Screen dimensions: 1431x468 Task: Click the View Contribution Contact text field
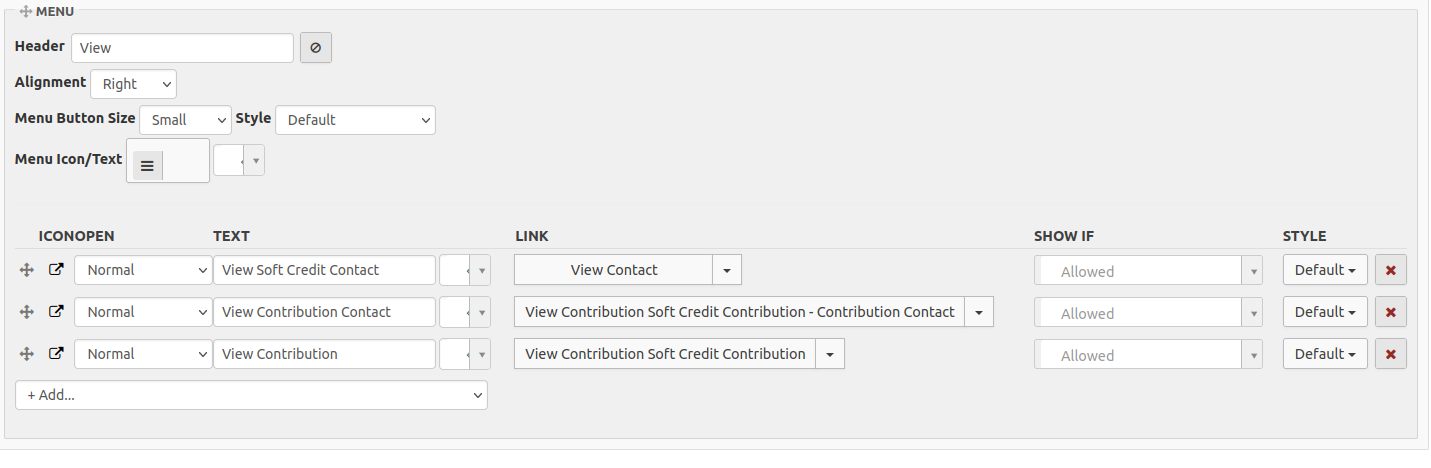[324, 312]
